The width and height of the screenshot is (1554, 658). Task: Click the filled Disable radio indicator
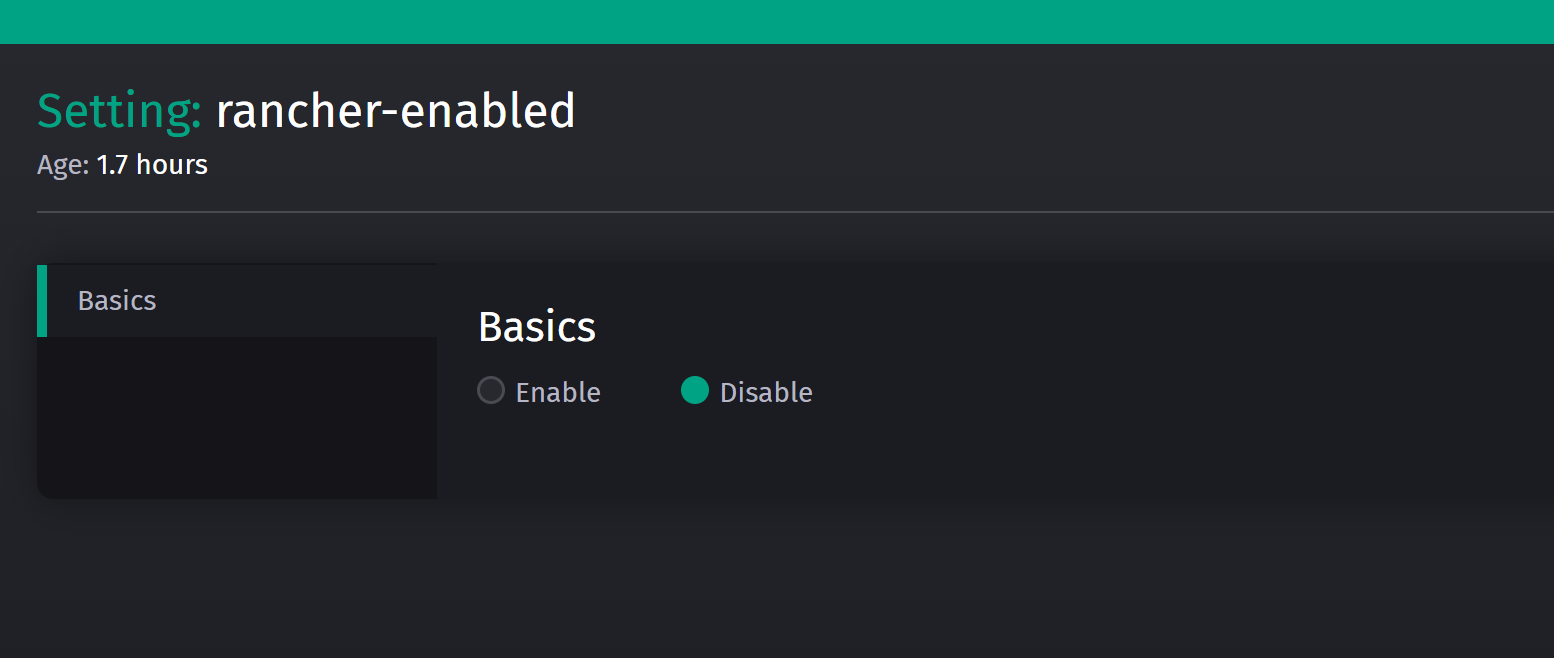[695, 391]
